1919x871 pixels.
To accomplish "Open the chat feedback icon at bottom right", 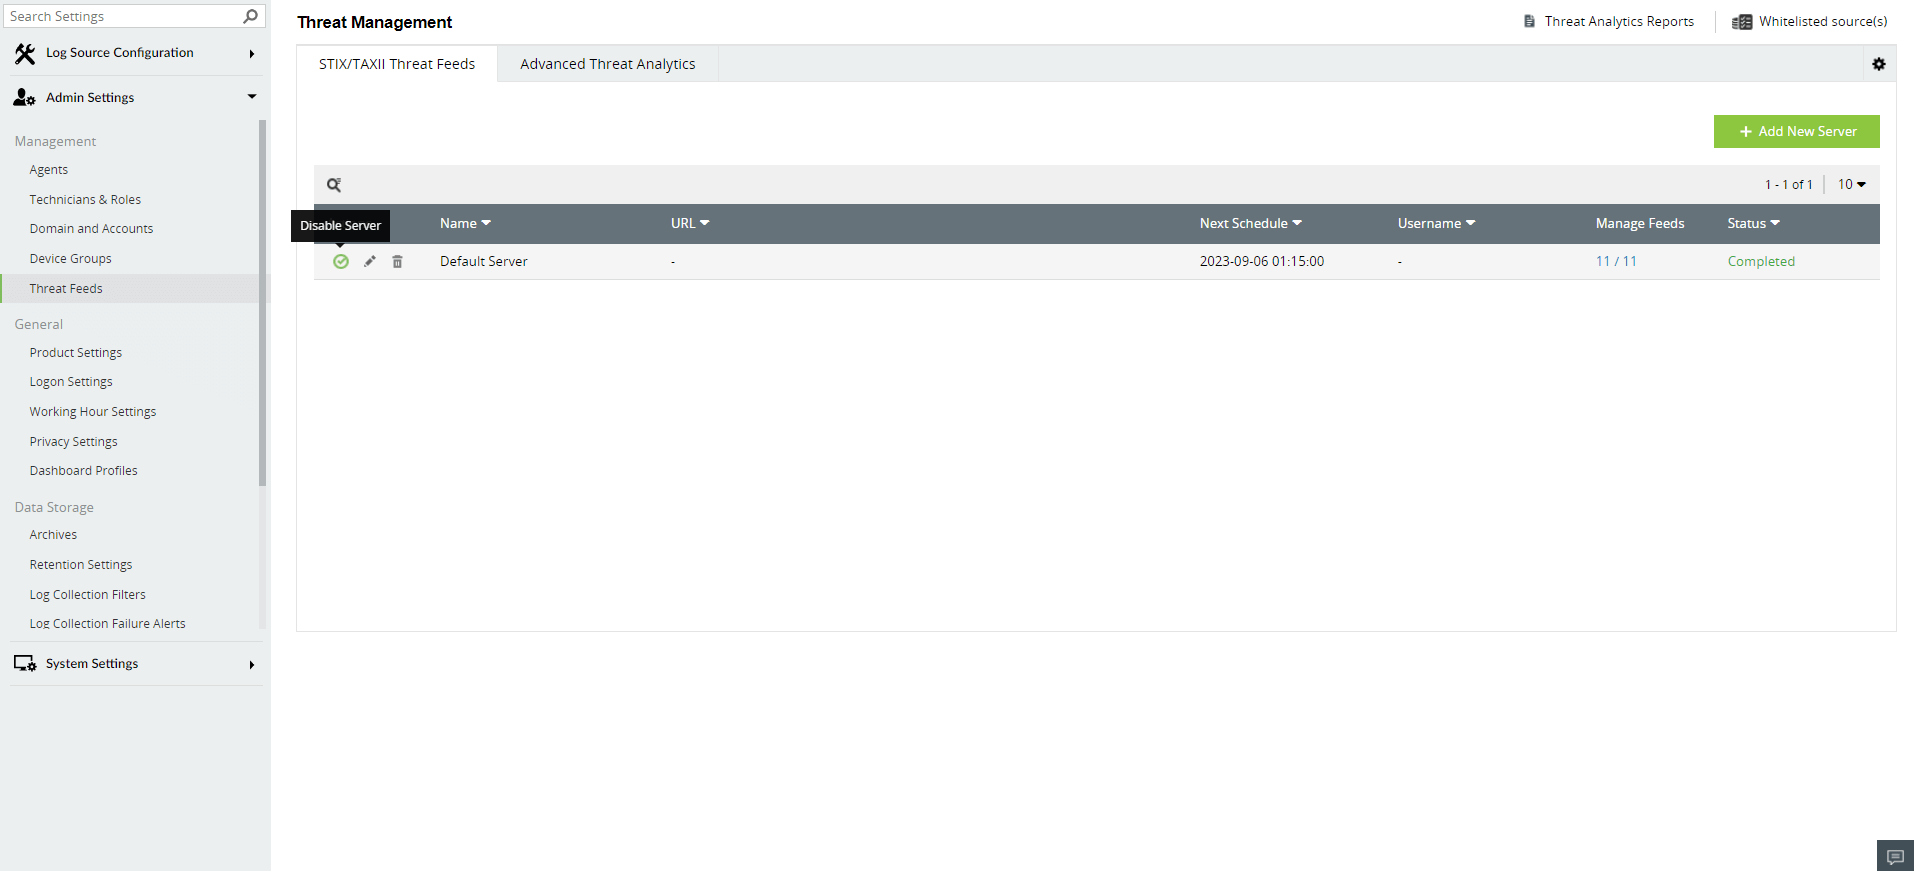I will click(1895, 856).
